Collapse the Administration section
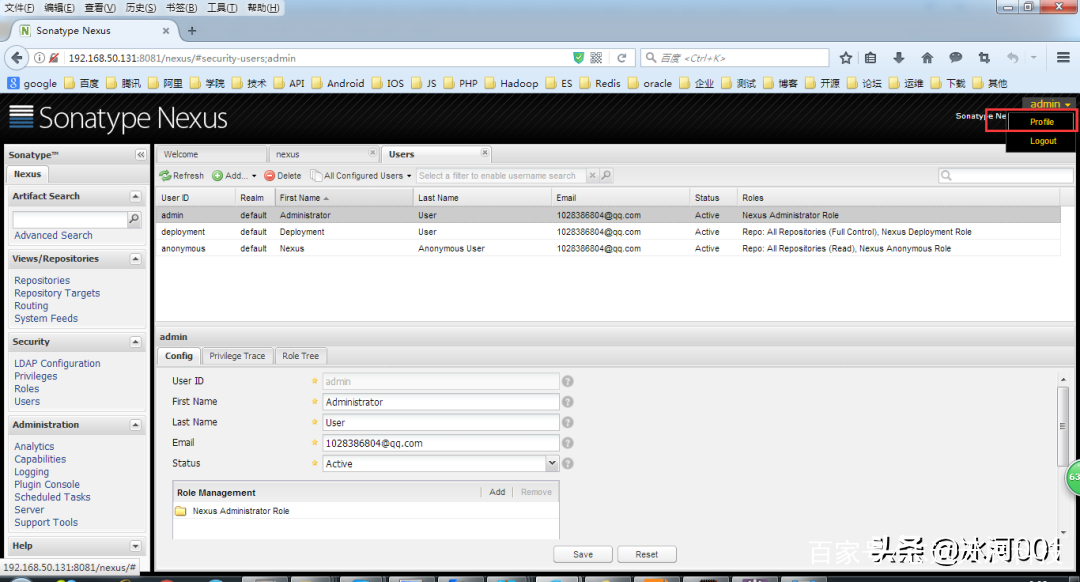1080x582 pixels. [136, 425]
